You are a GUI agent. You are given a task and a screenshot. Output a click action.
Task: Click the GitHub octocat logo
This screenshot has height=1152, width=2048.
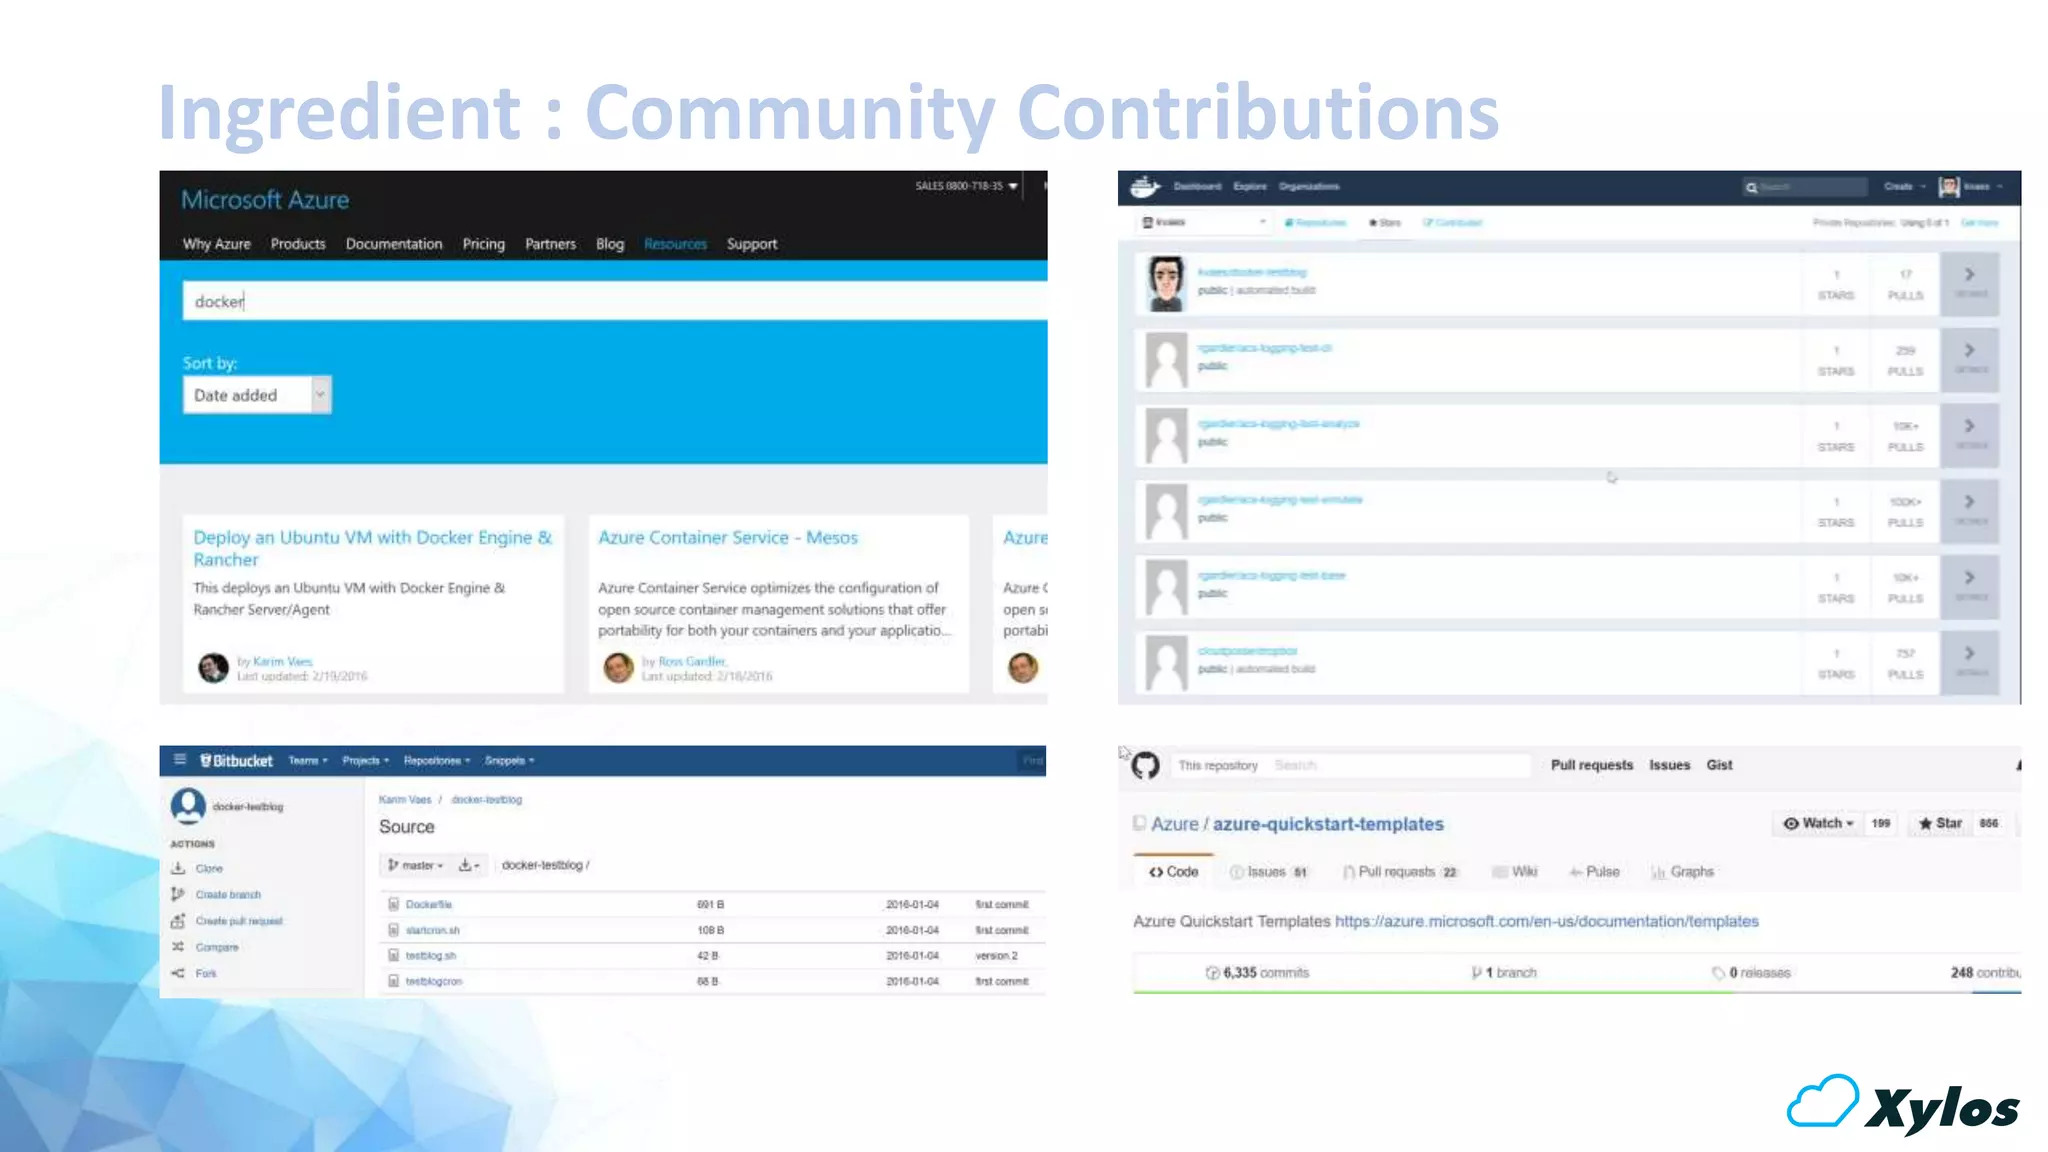[1145, 765]
